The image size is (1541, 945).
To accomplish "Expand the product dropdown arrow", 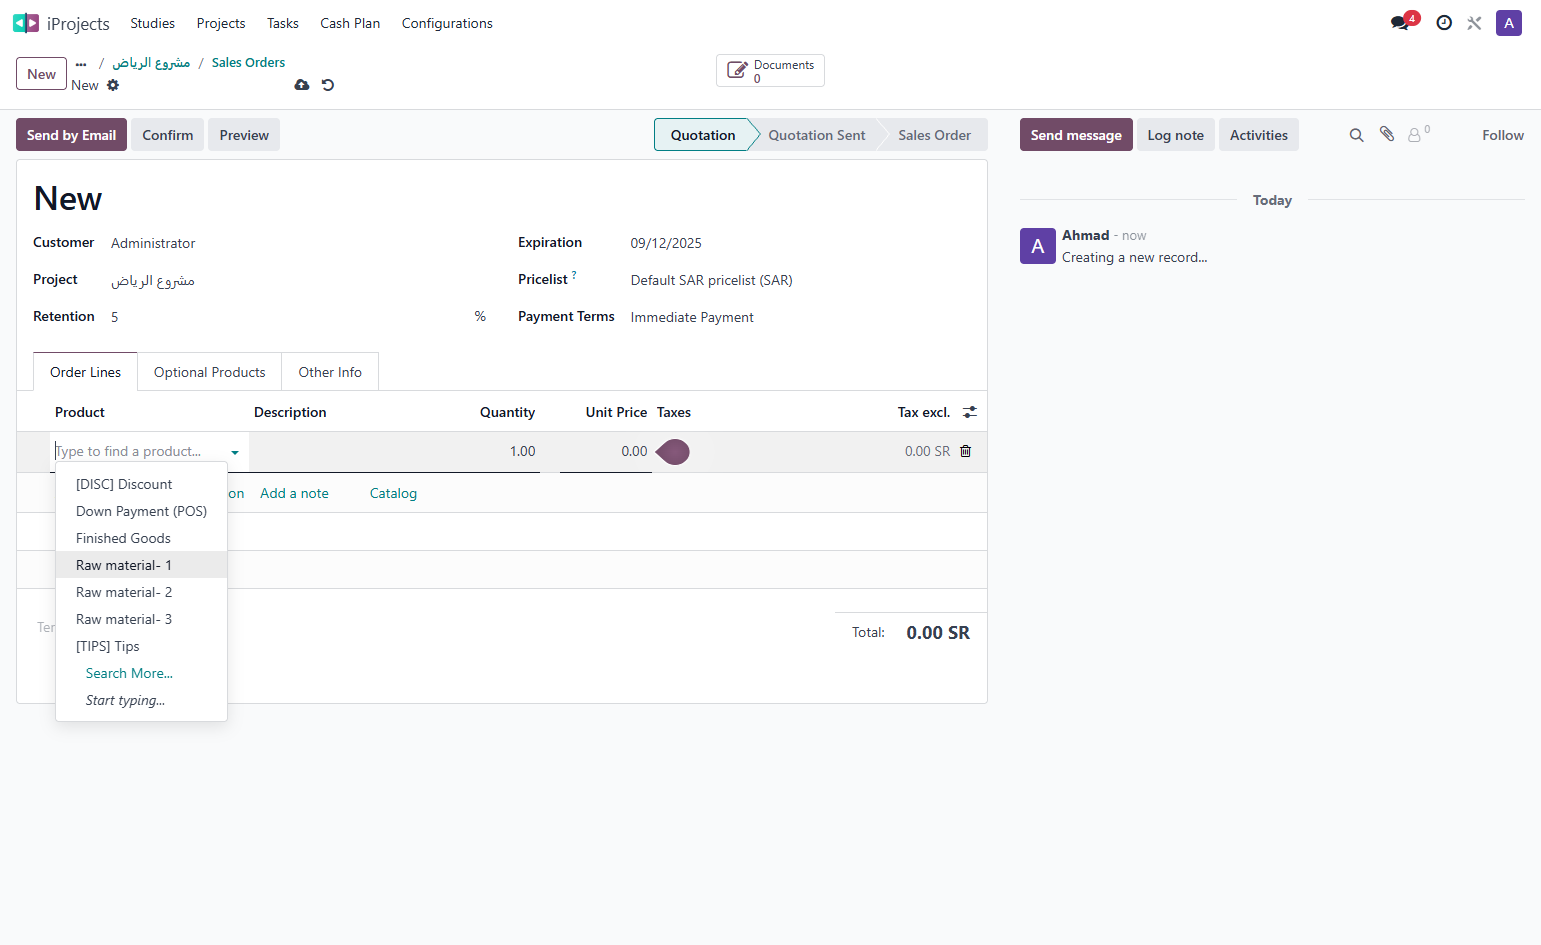I will click(x=235, y=452).
